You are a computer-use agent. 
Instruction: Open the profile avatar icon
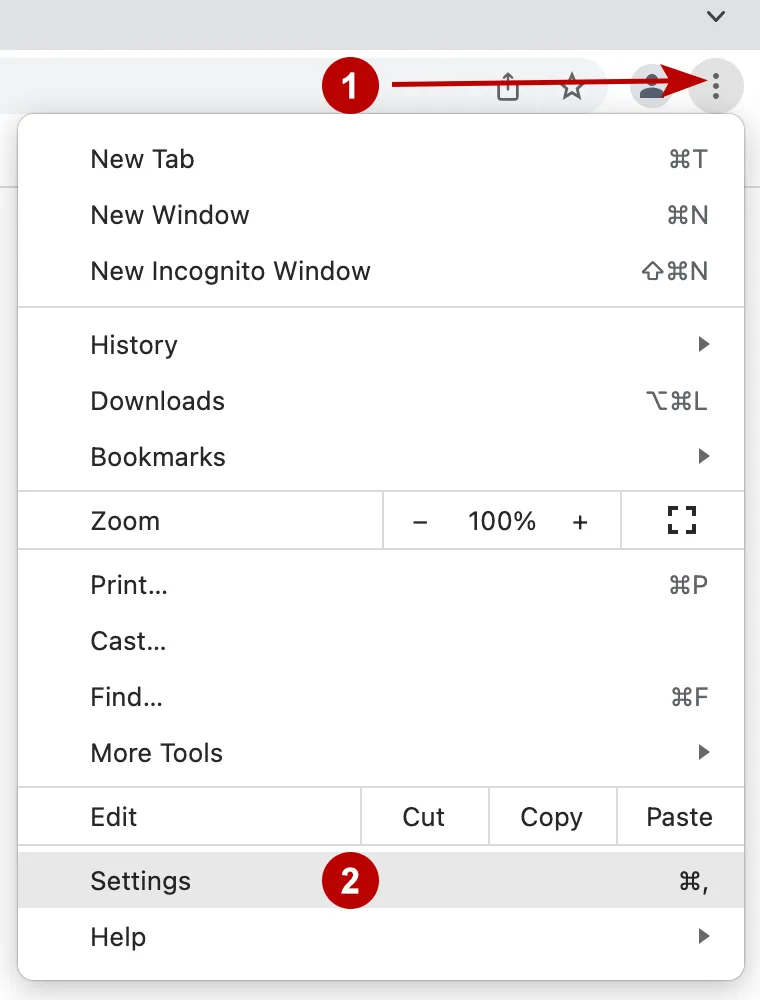pos(652,88)
